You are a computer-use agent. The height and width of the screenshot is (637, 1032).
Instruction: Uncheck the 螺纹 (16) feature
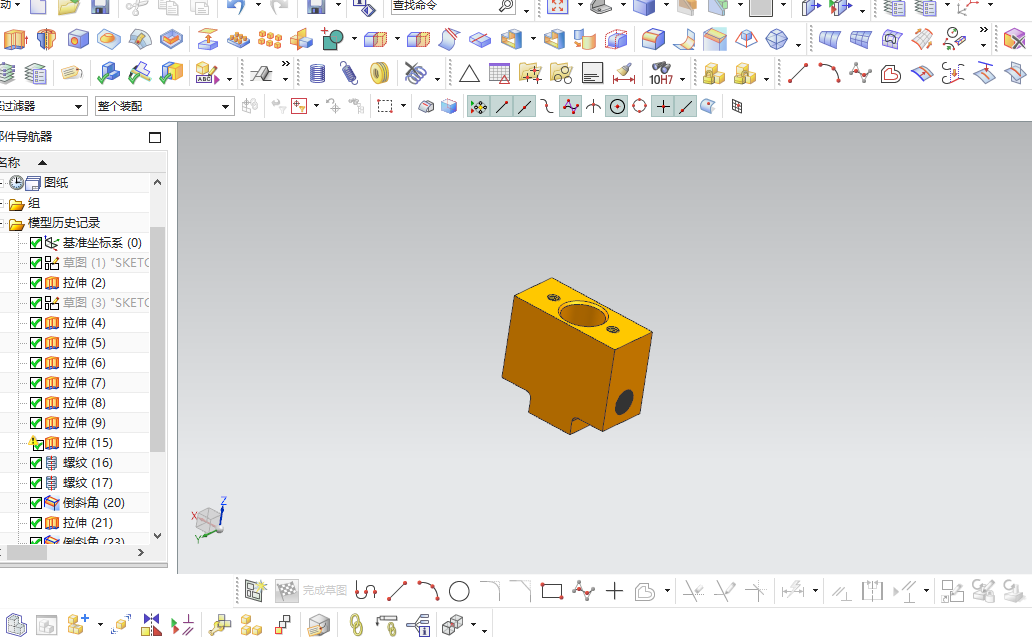(36, 463)
